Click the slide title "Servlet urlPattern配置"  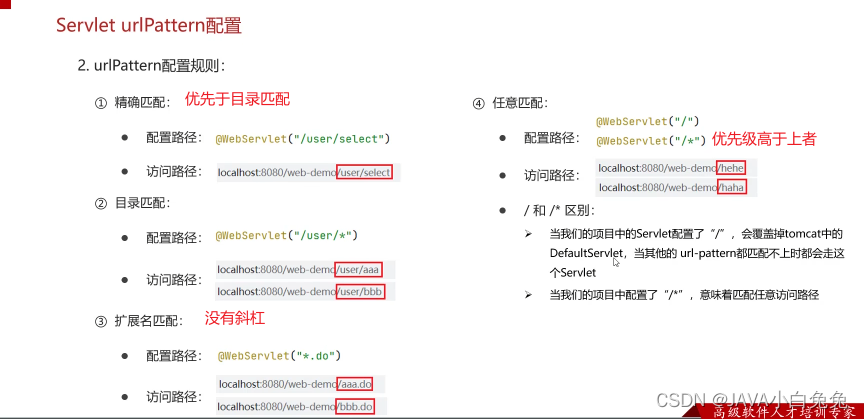coord(149,26)
